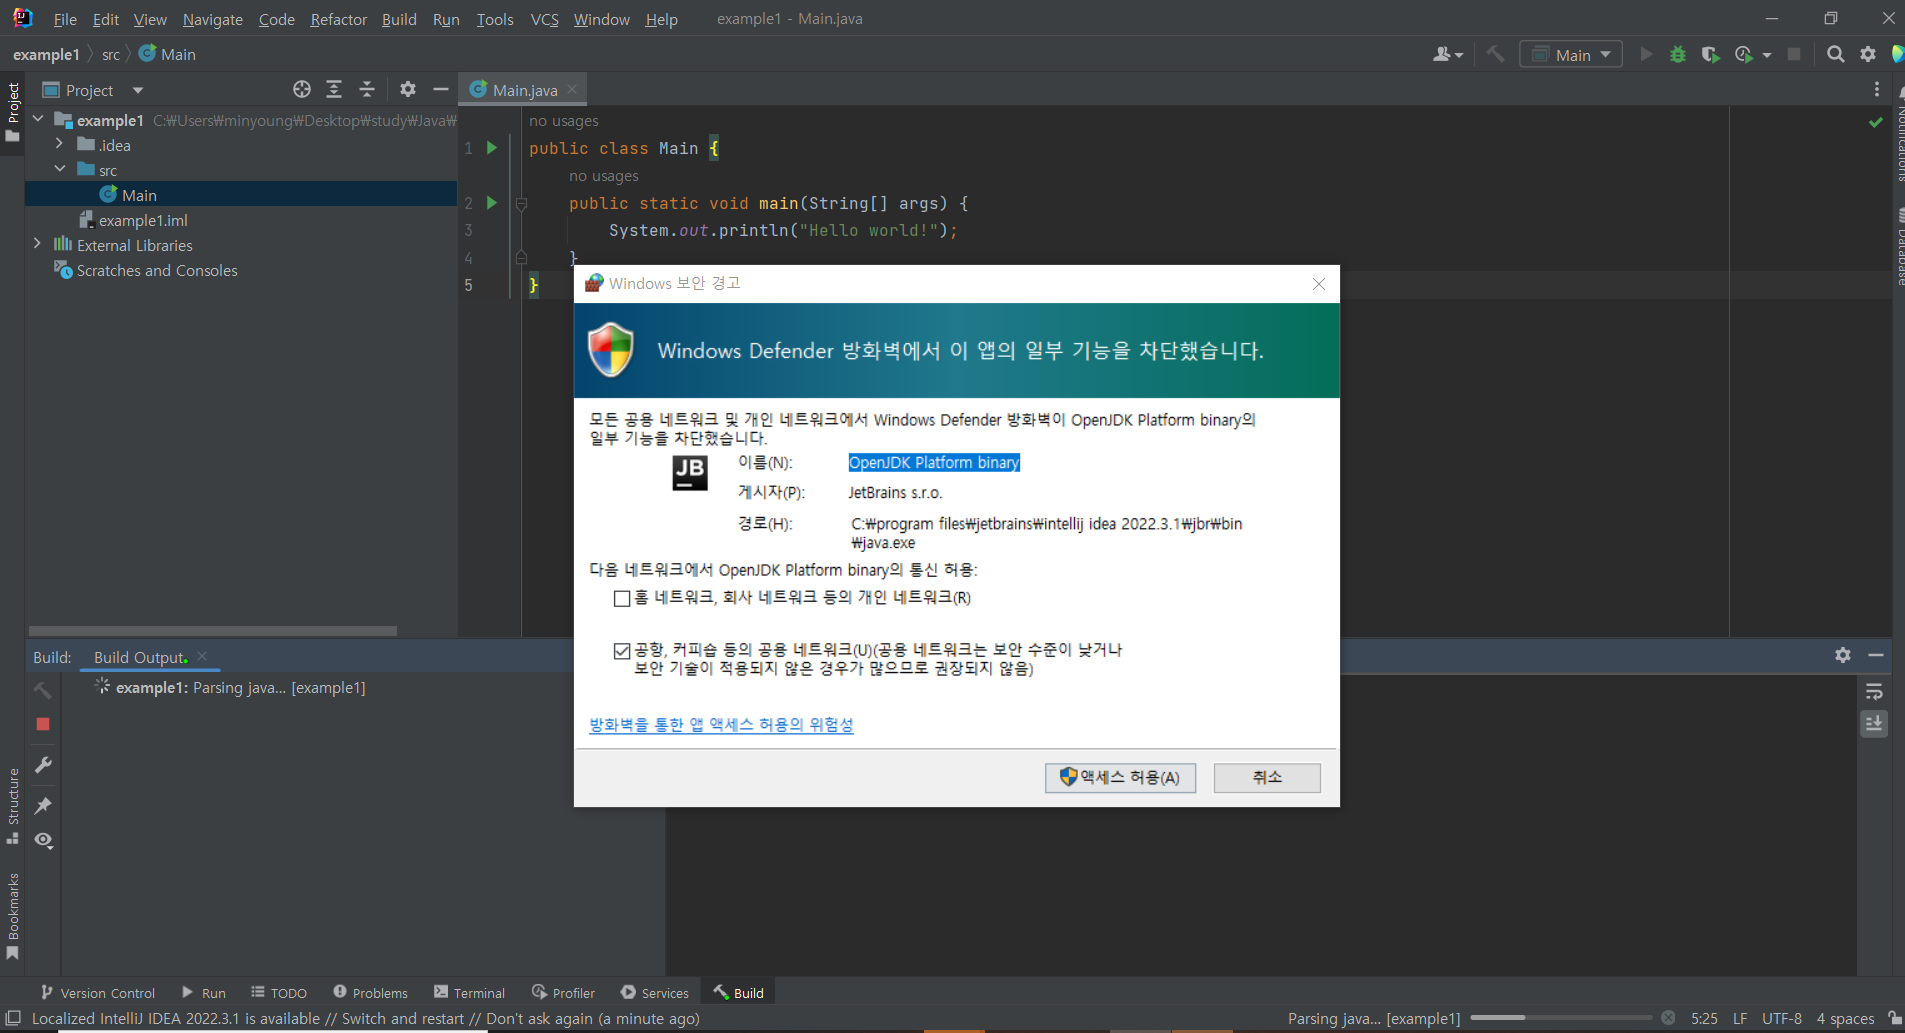Select Main class in project tree
1905x1033 pixels.
pyautogui.click(x=241, y=194)
